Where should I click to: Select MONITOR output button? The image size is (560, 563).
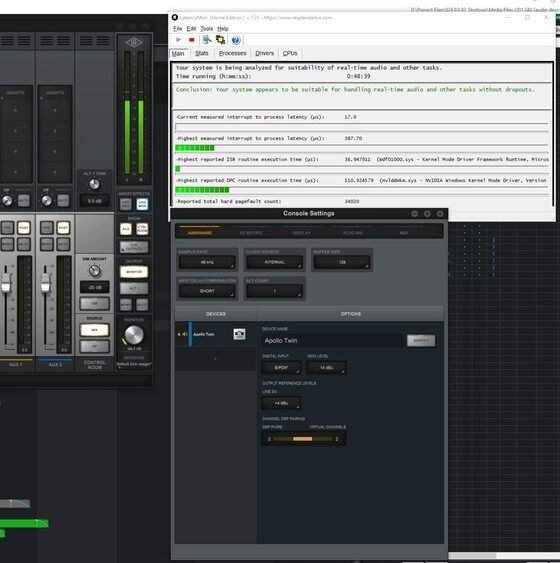coord(134,272)
